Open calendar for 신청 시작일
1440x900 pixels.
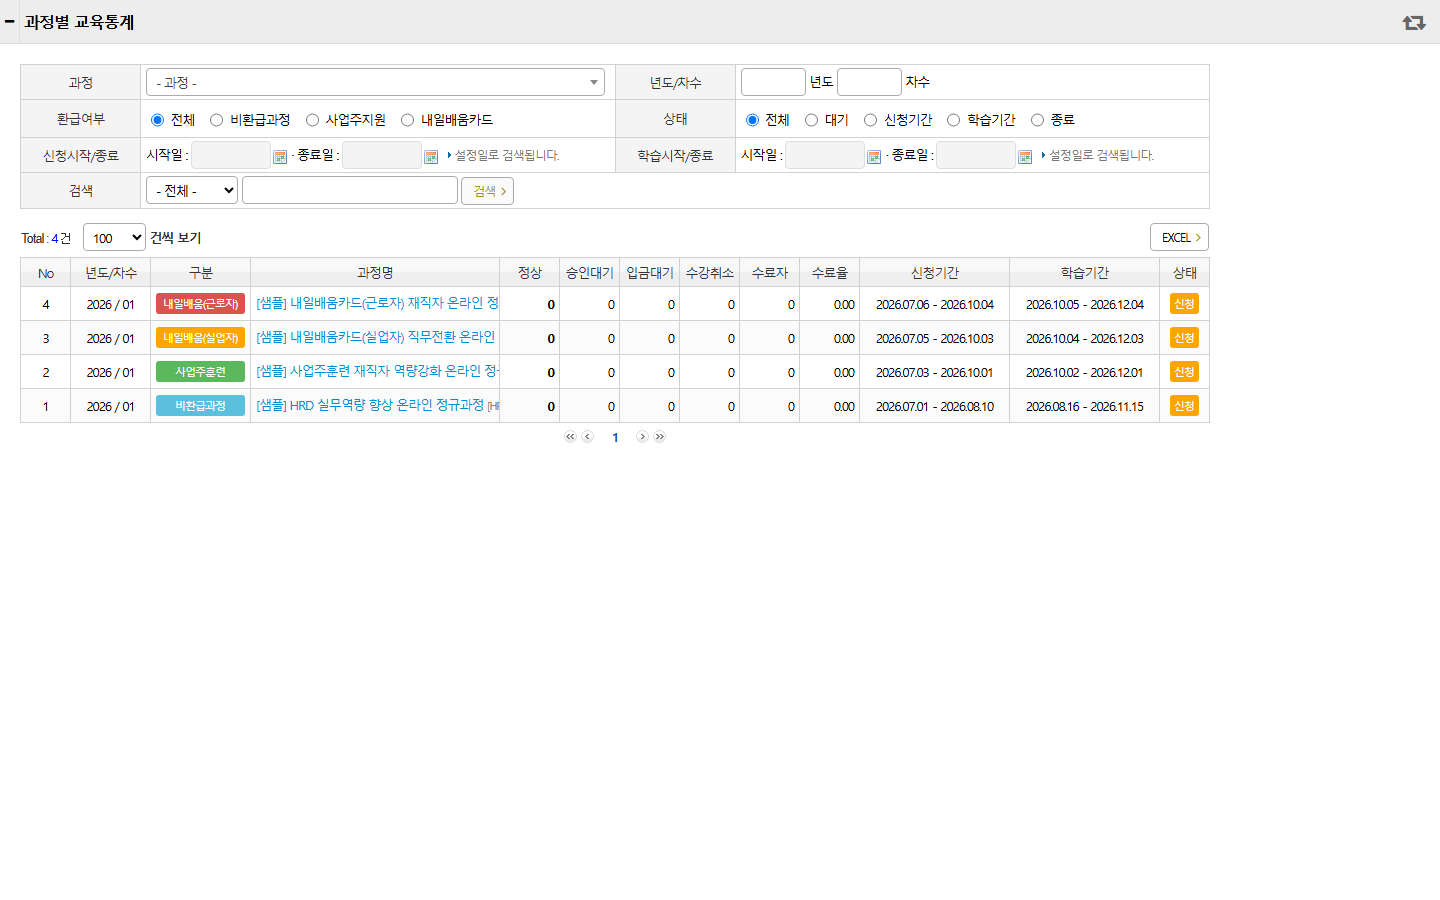[280, 156]
